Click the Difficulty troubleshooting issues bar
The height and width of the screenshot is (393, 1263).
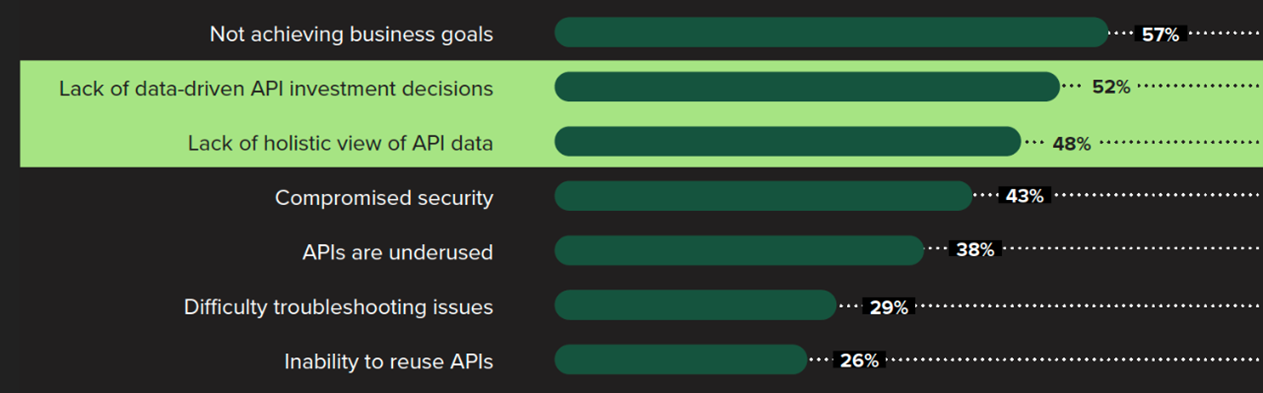point(696,305)
